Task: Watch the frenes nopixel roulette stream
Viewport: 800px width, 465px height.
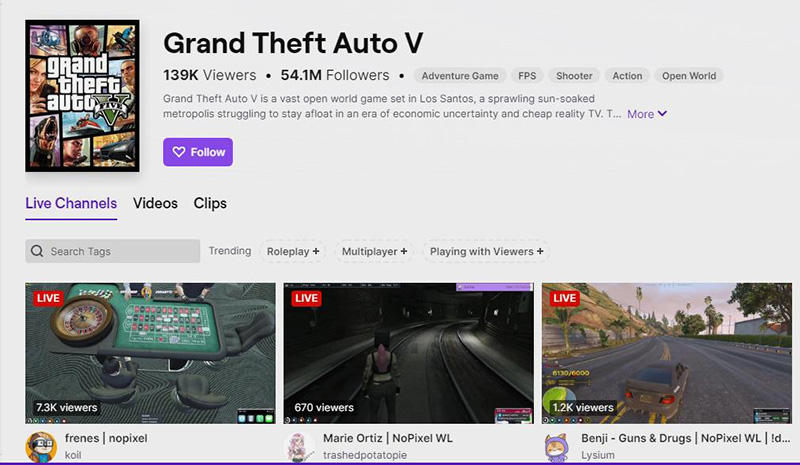Action: click(151, 353)
